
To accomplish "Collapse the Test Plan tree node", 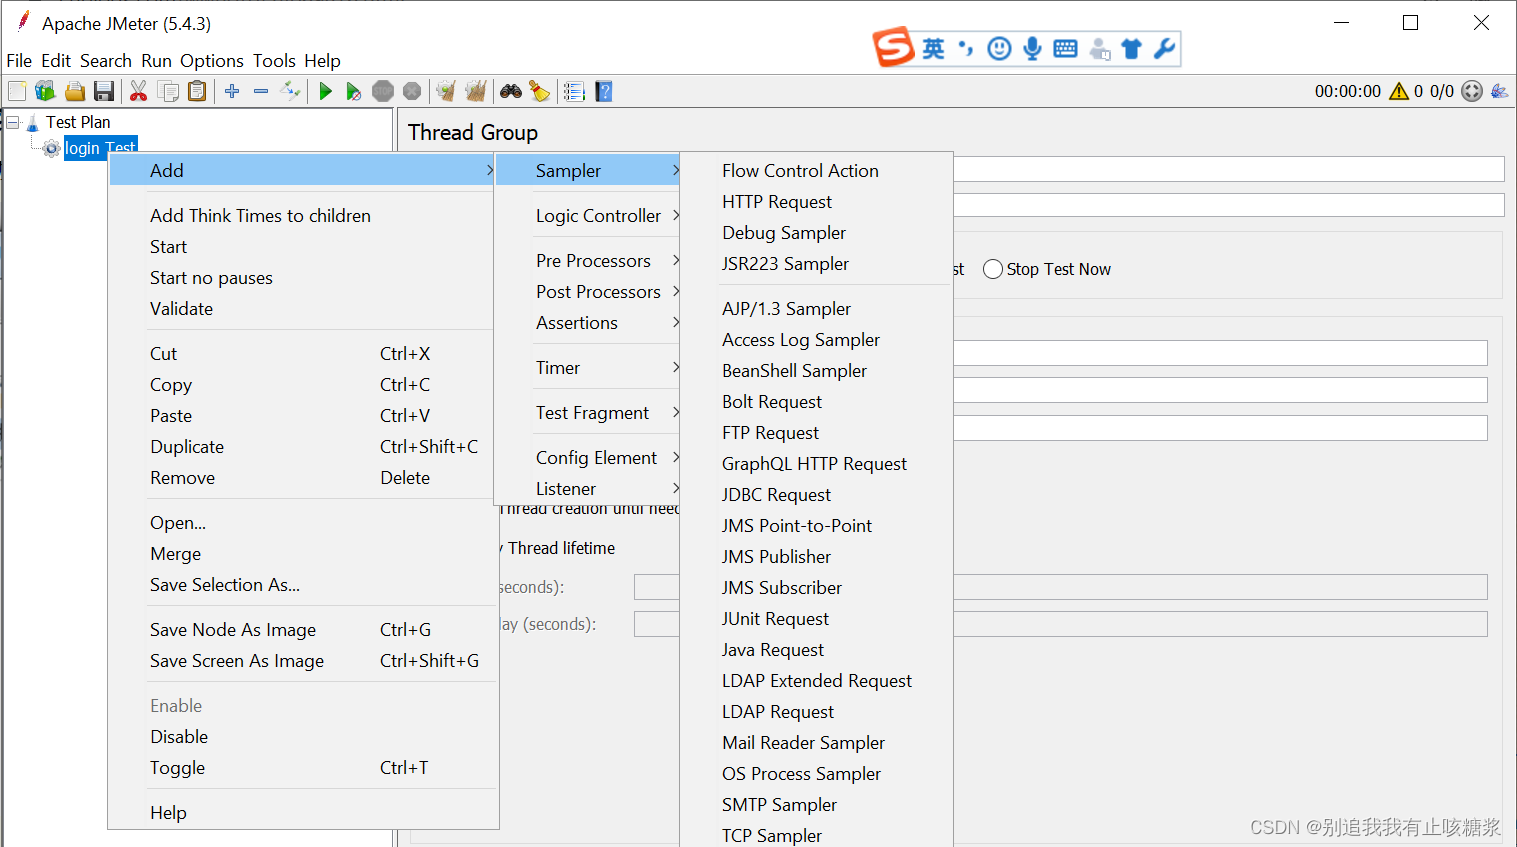I will click(13, 122).
